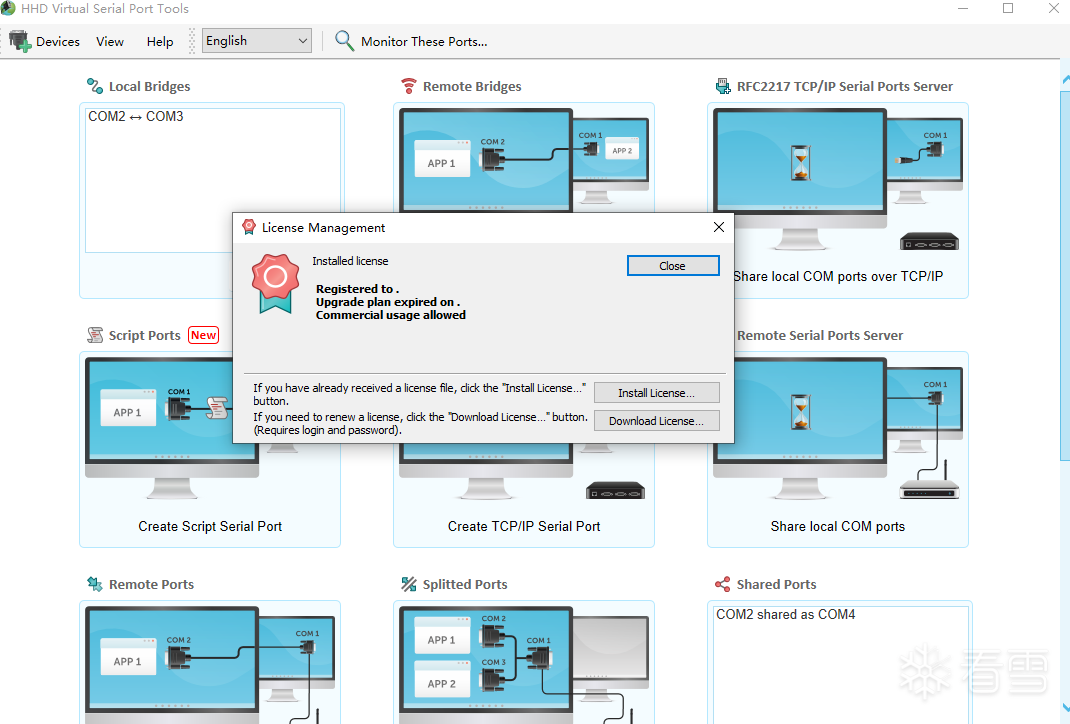This screenshot has width=1070, height=724.
Task: Click the HHD Virtual Serial Port Tools app icon
Action: (8, 8)
